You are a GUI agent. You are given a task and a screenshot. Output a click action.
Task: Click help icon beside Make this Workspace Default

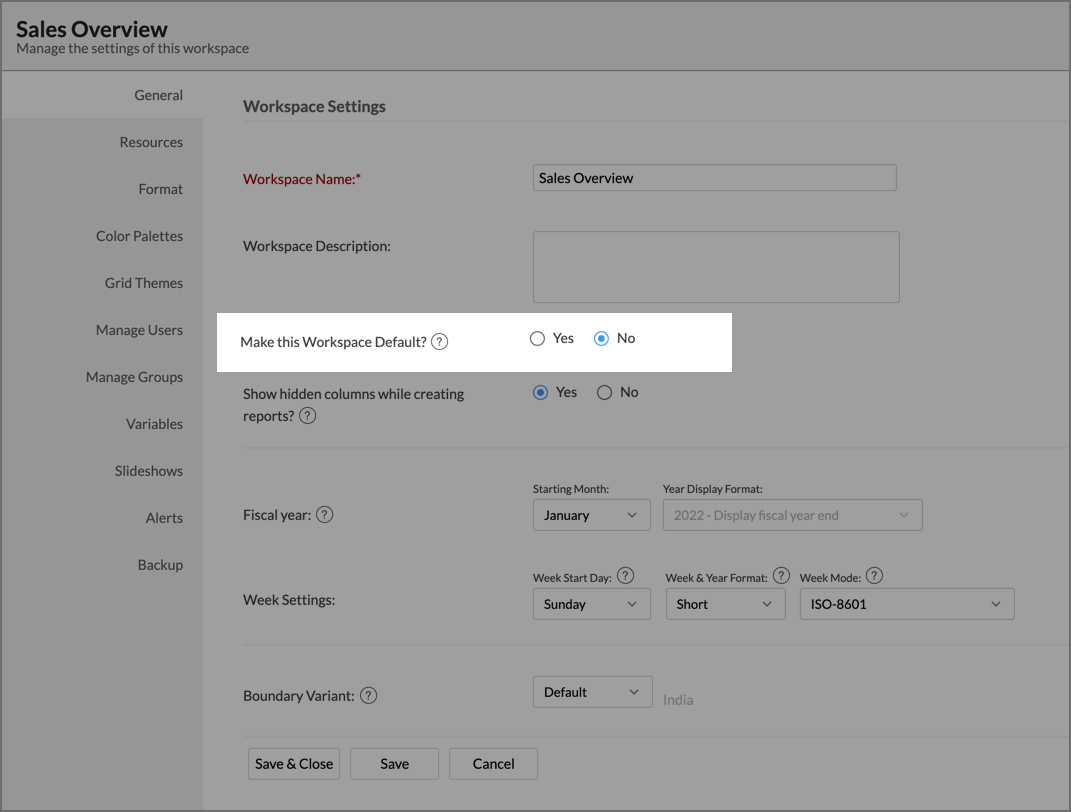tap(440, 342)
